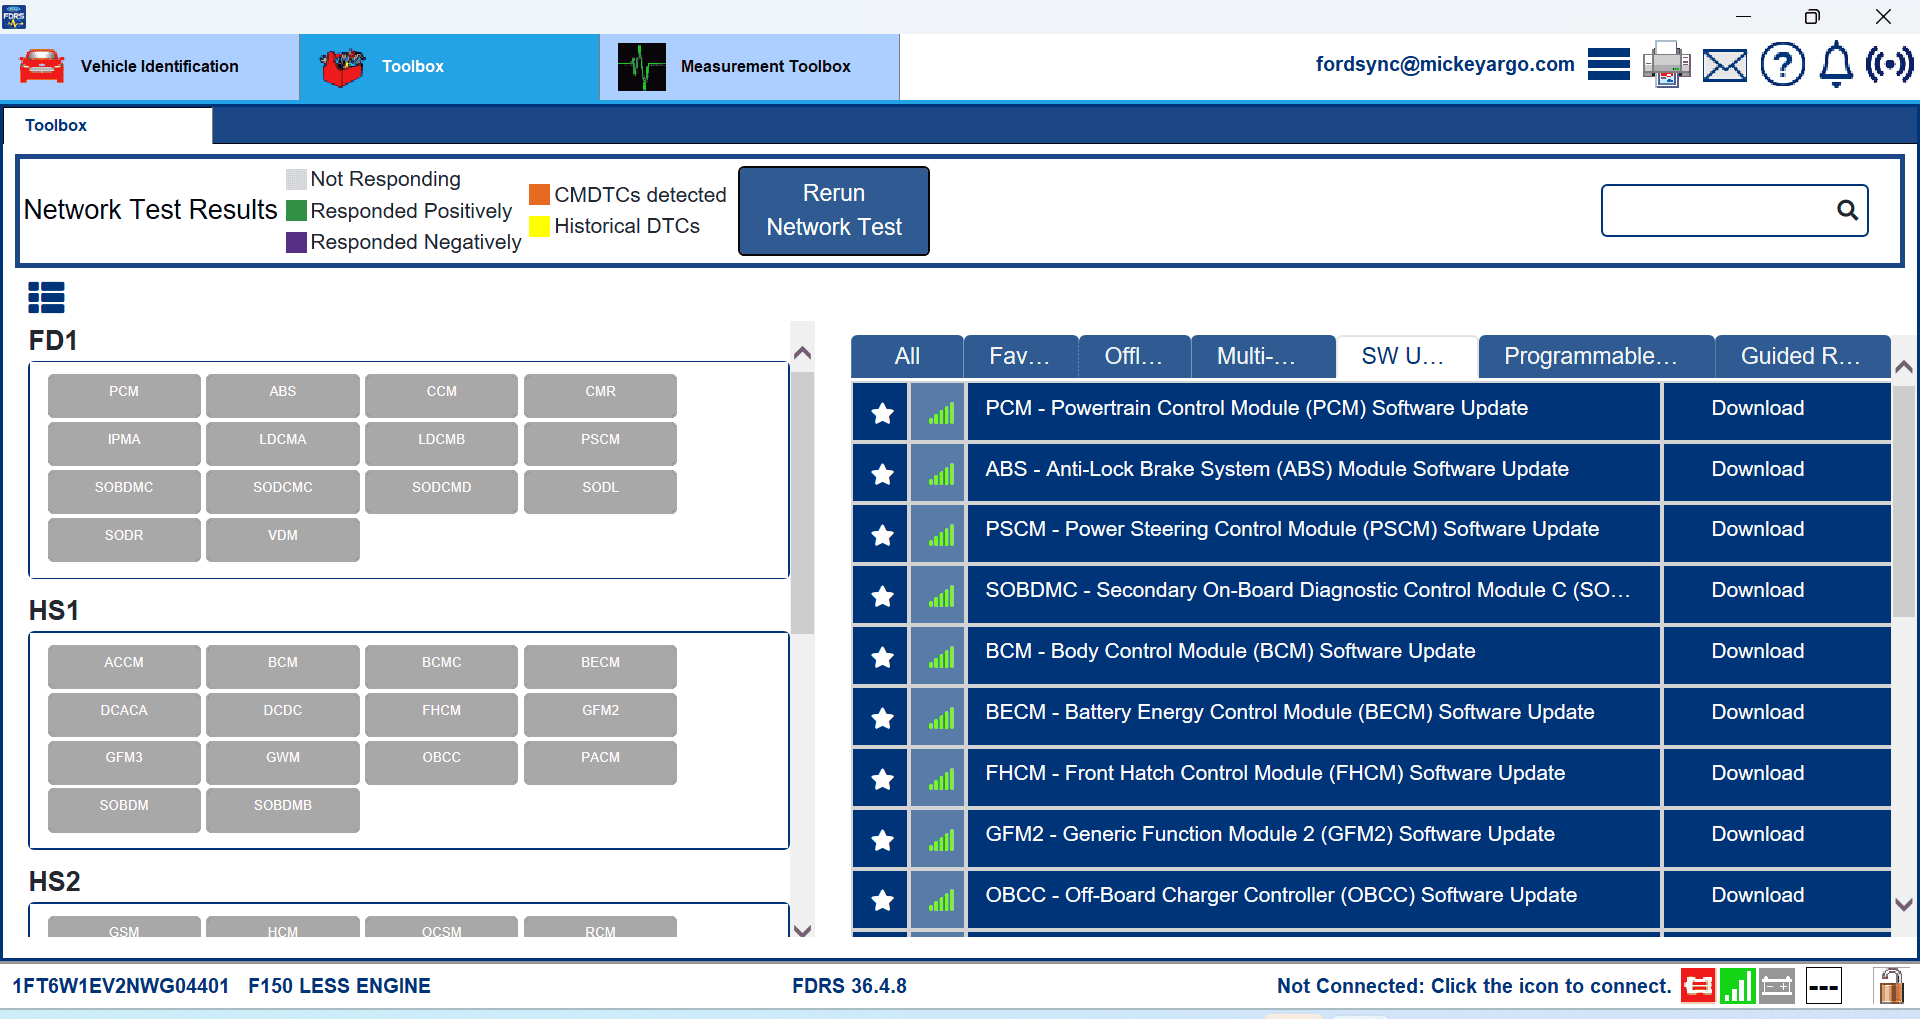Click the printer icon in the header
1920x1019 pixels.
pos(1666,66)
